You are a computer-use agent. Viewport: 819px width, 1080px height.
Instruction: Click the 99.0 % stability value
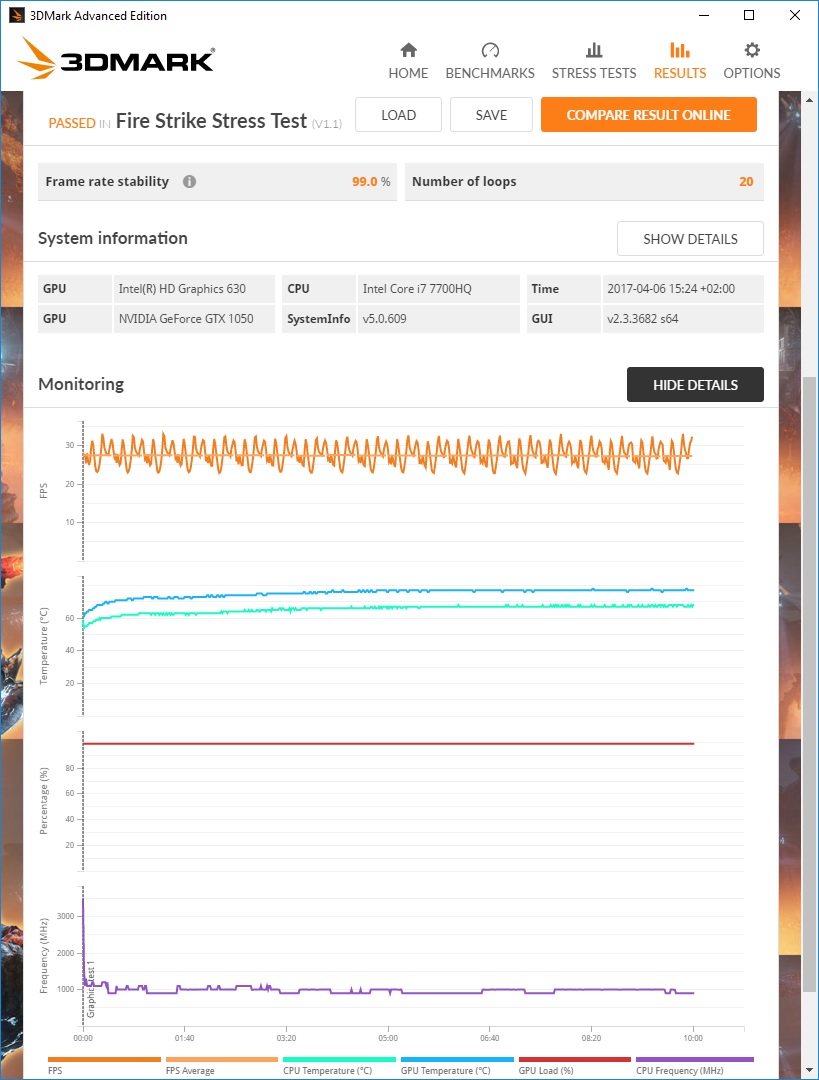[x=371, y=181]
